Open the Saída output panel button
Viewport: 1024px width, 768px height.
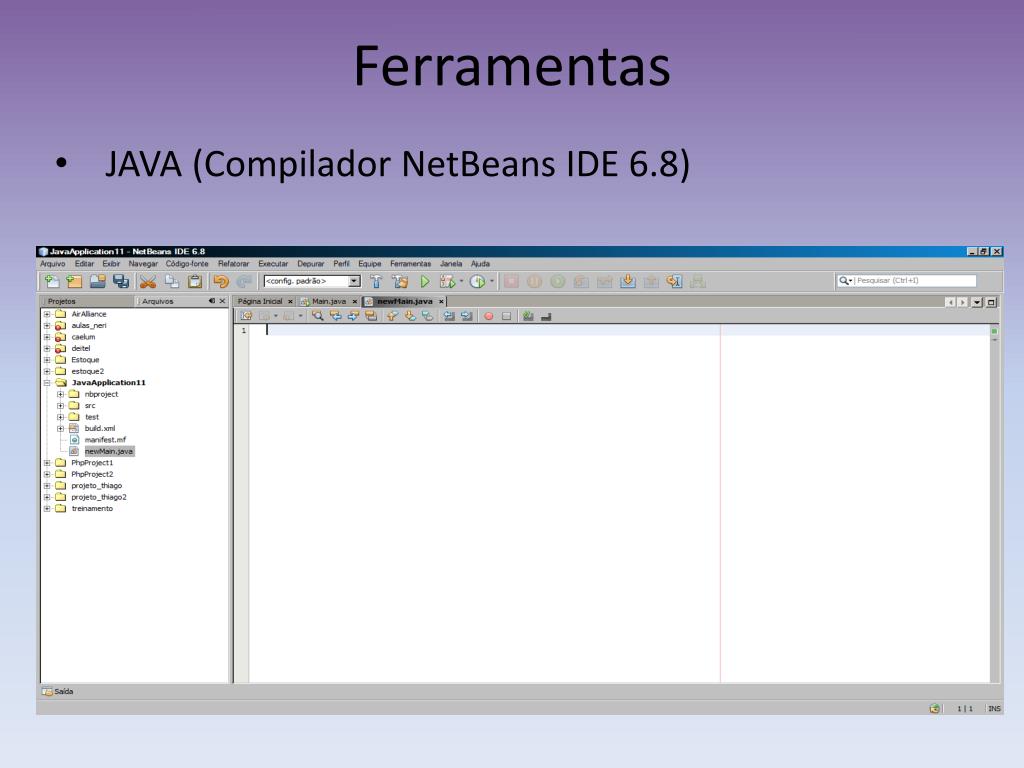57,692
